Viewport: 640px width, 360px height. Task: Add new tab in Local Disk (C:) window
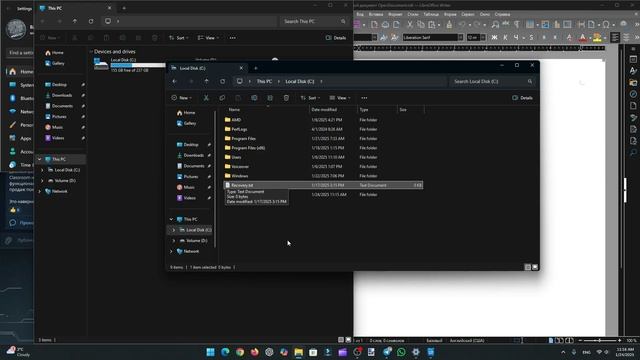pyautogui.click(x=256, y=68)
